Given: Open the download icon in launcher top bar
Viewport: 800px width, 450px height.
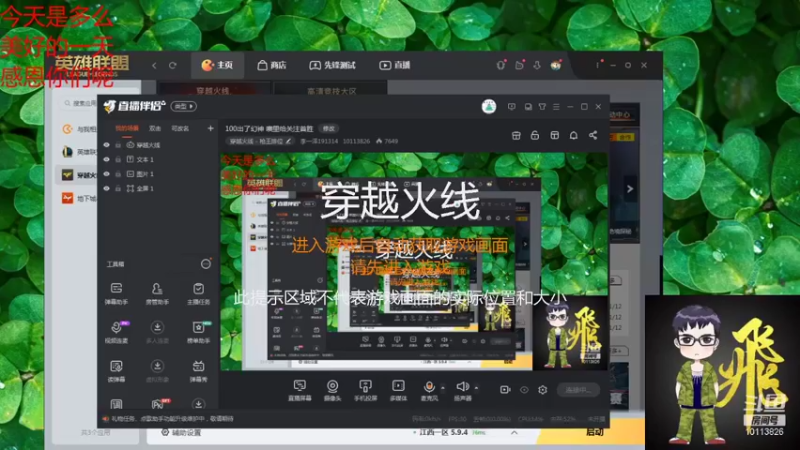Looking at the screenshot, I should tap(537, 65).
